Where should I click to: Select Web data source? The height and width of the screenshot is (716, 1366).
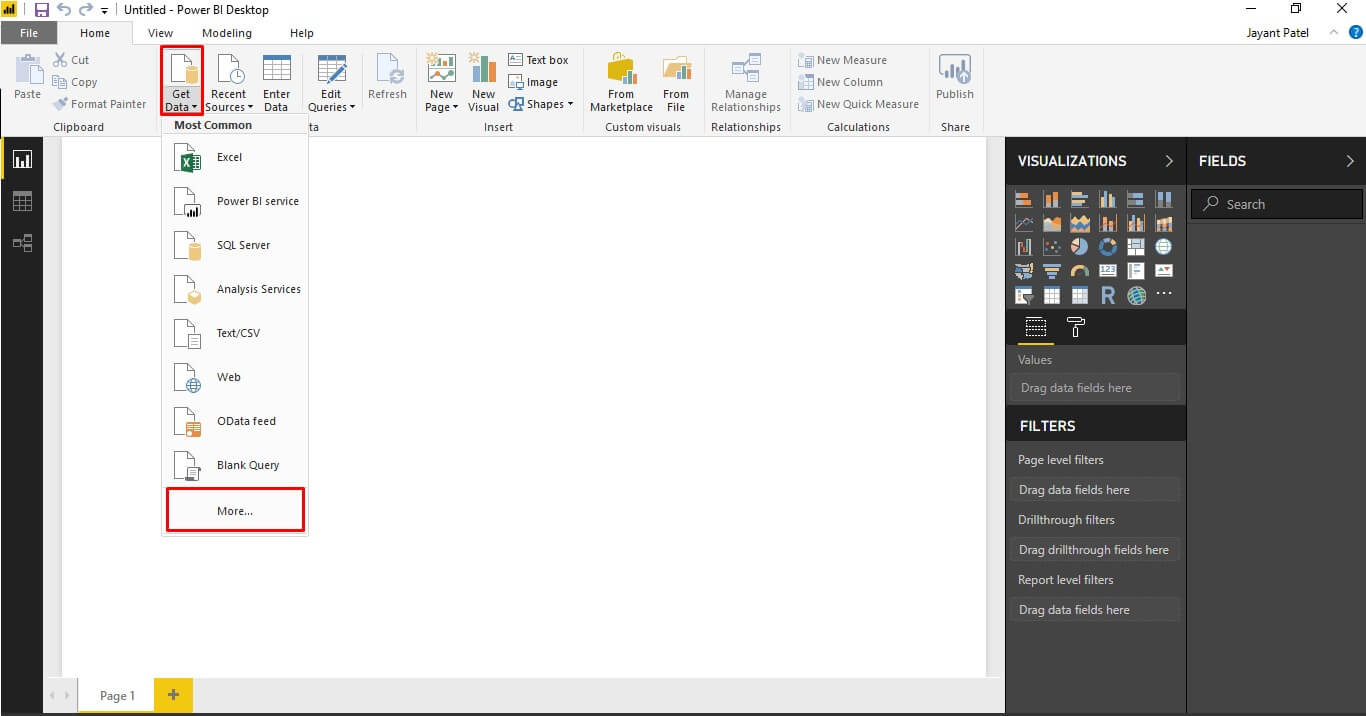(x=235, y=377)
